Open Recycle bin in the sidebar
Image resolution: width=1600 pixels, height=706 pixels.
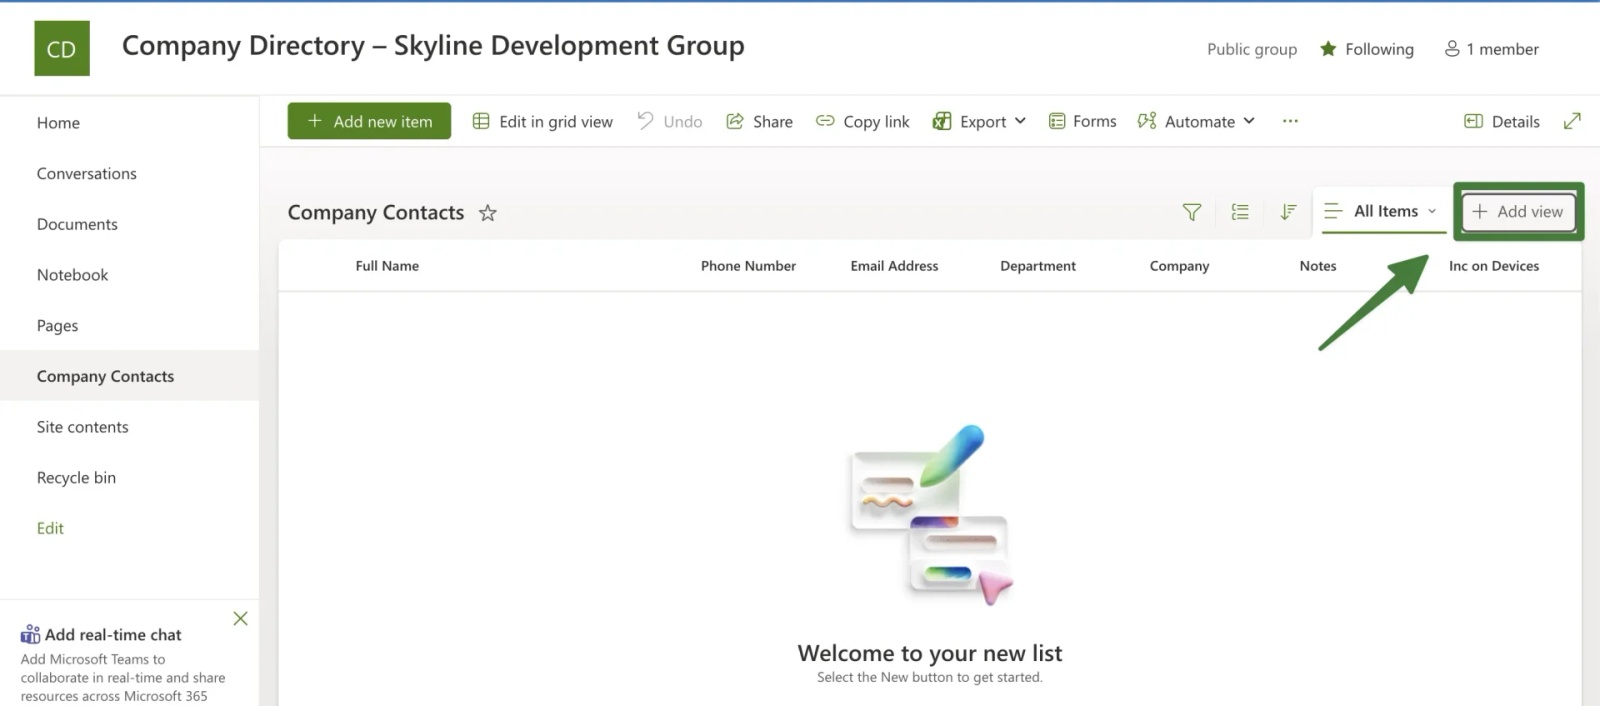(76, 478)
